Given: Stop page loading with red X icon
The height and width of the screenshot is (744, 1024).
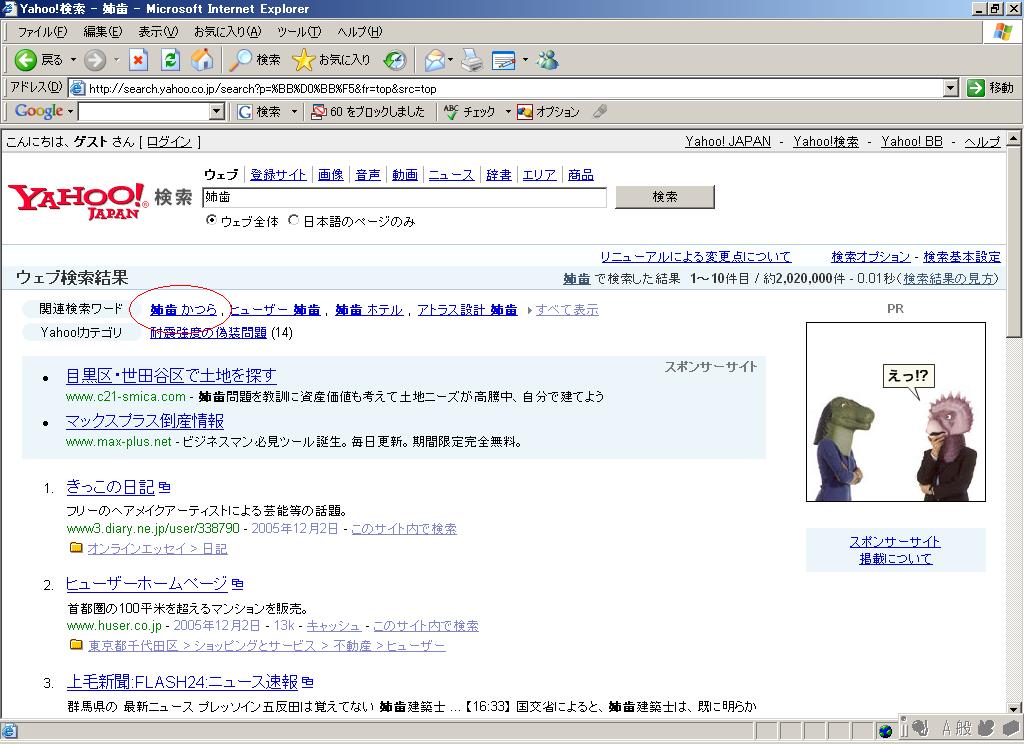Looking at the screenshot, I should click(x=138, y=60).
